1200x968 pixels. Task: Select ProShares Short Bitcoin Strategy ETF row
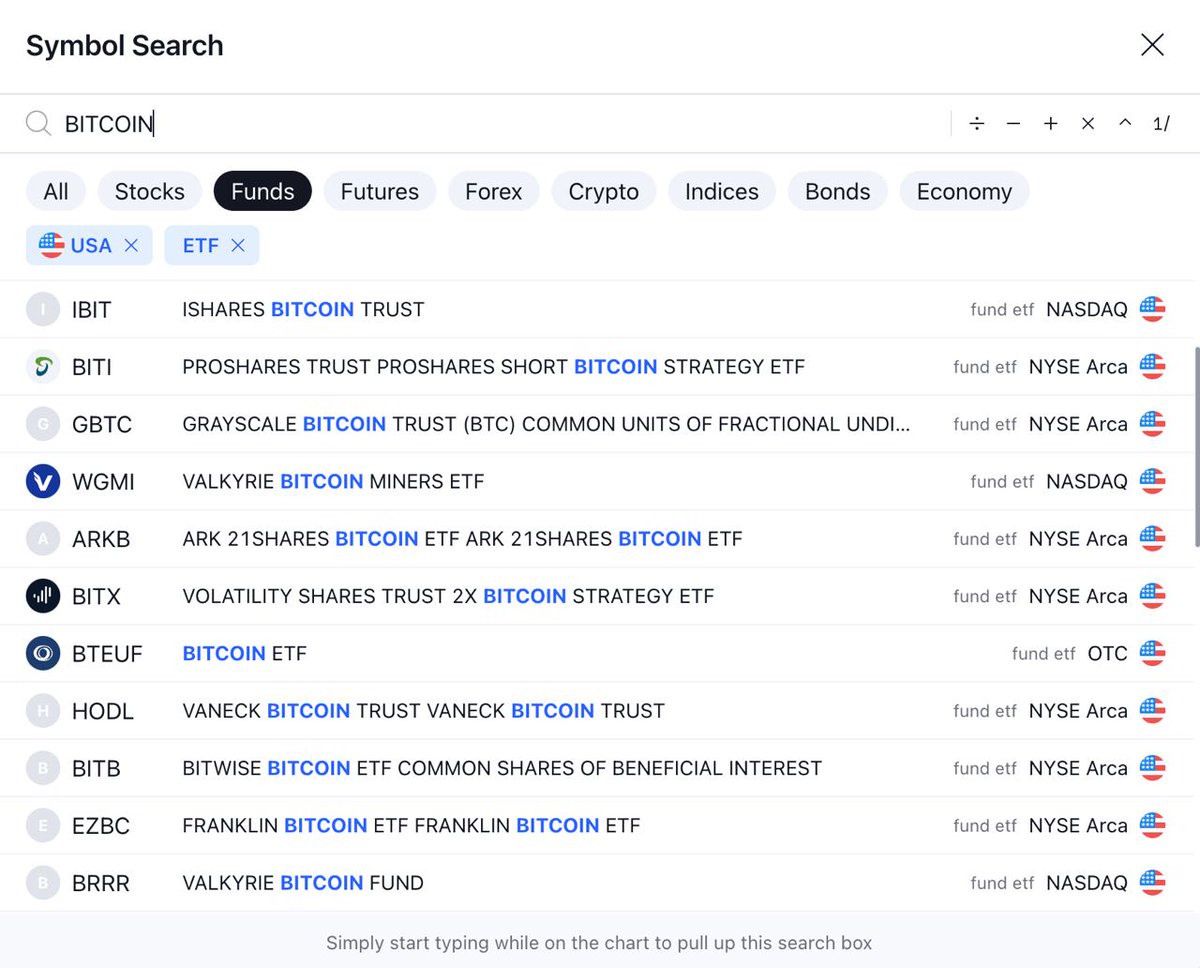tap(596, 367)
